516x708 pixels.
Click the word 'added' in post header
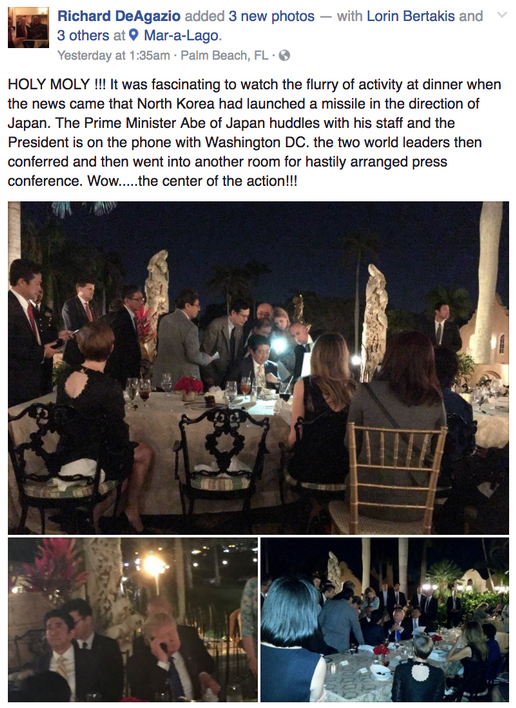[x=205, y=16]
